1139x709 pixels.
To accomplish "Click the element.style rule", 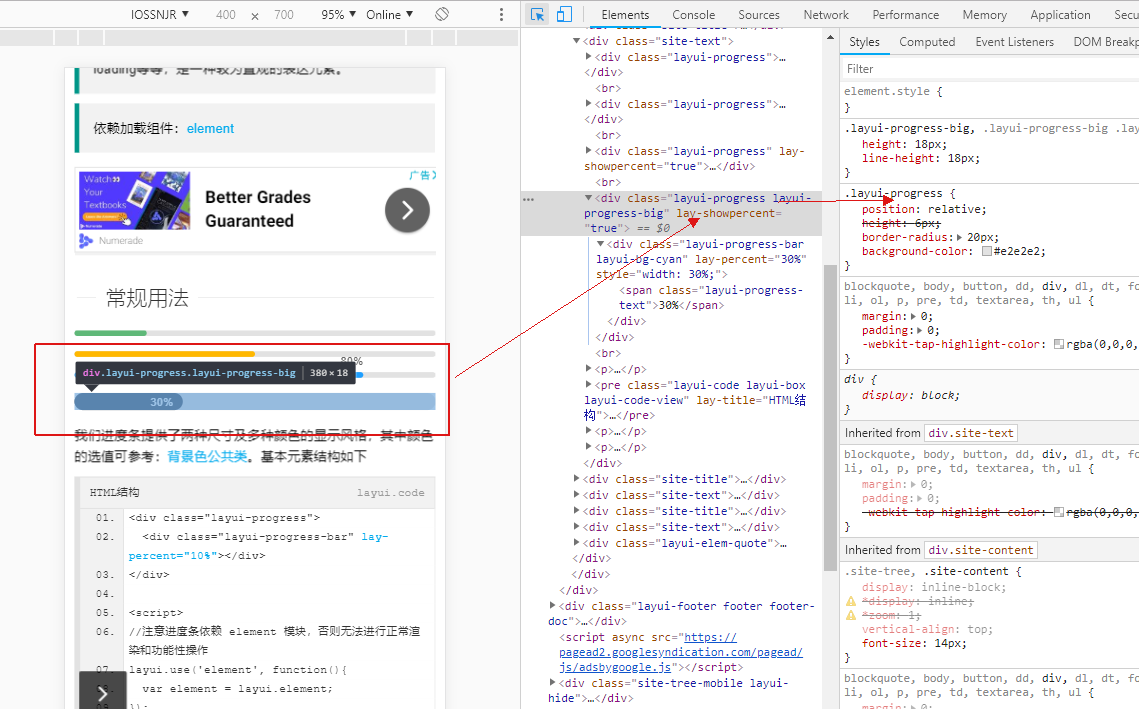I will (x=893, y=92).
